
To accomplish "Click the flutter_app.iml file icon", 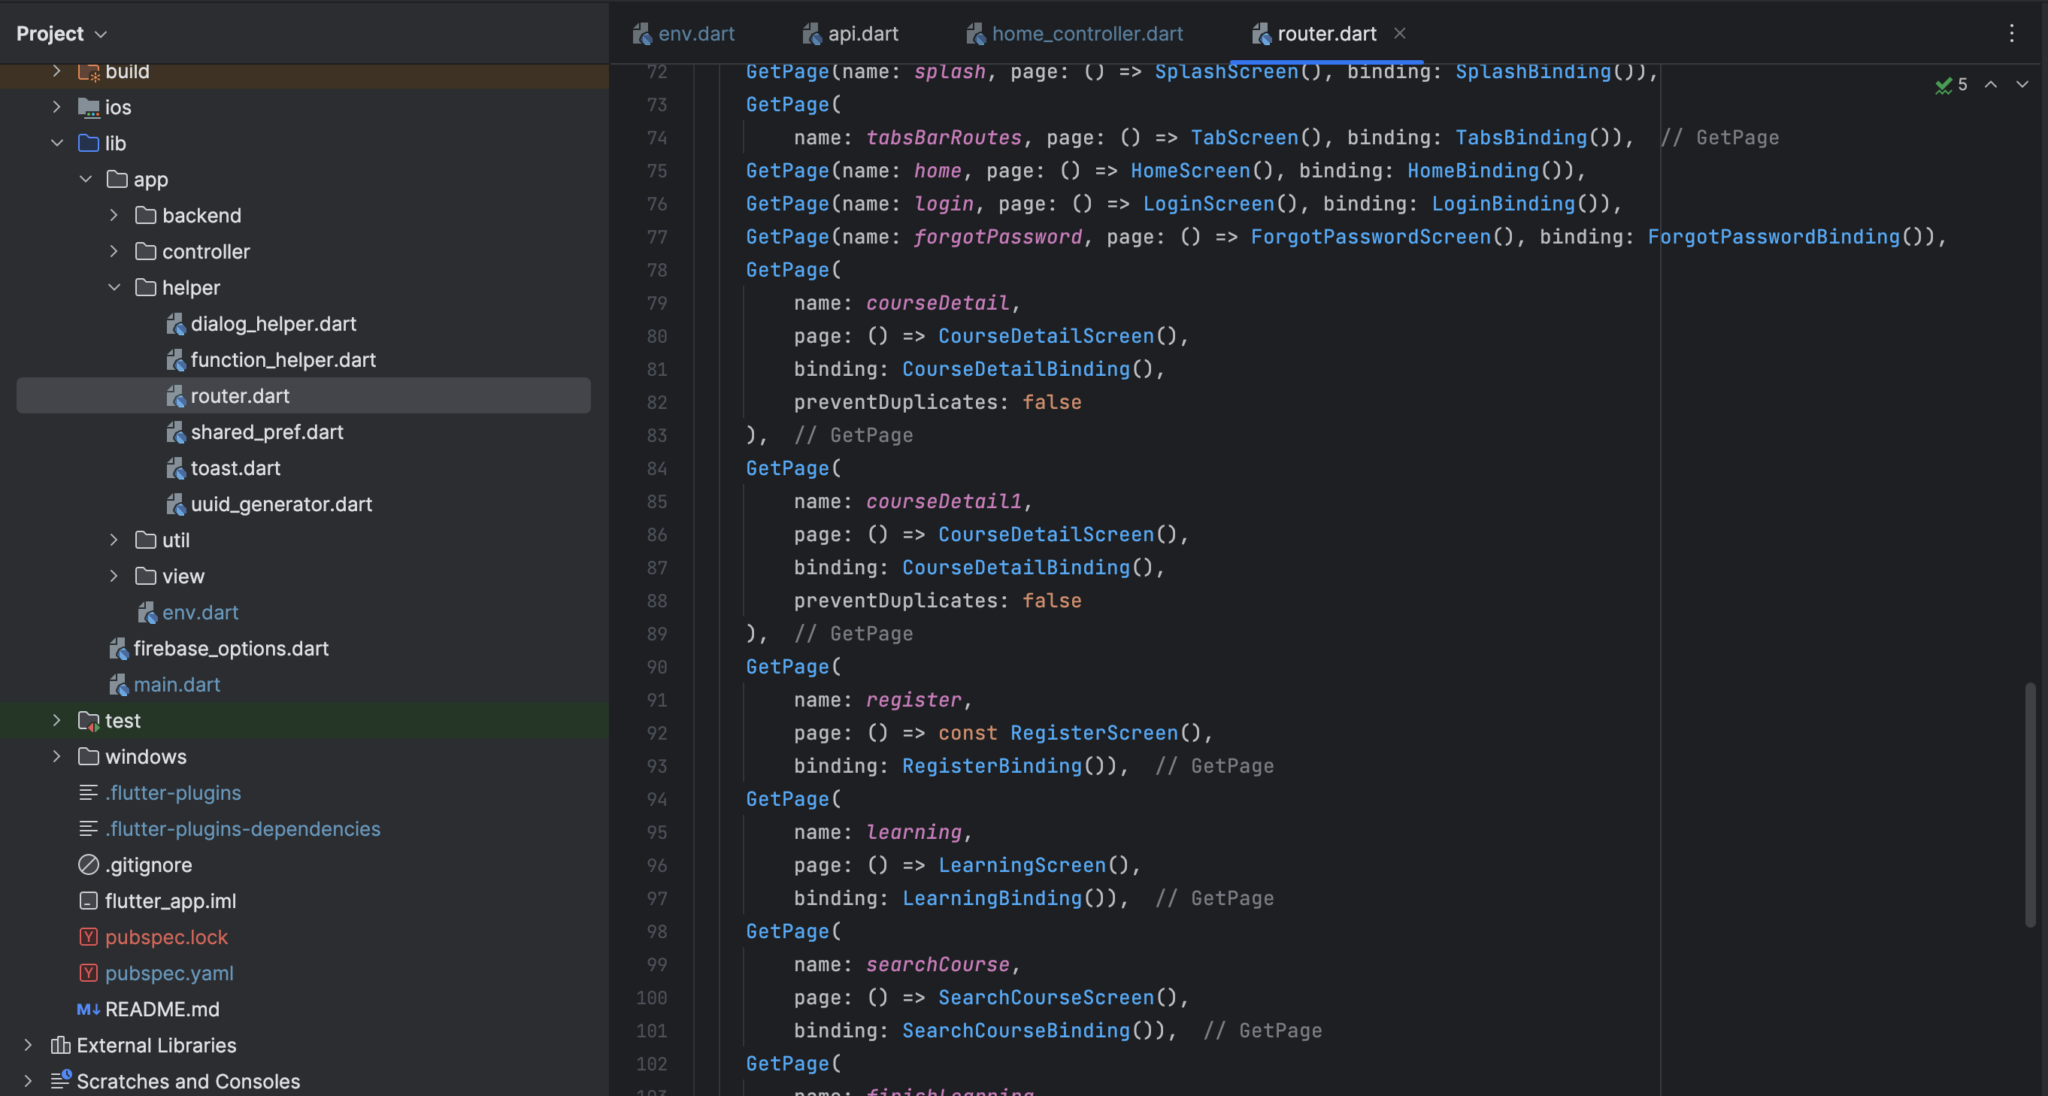I will point(89,900).
